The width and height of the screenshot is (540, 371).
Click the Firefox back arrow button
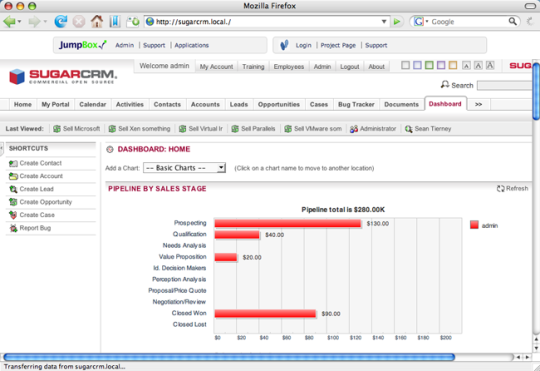[9, 22]
